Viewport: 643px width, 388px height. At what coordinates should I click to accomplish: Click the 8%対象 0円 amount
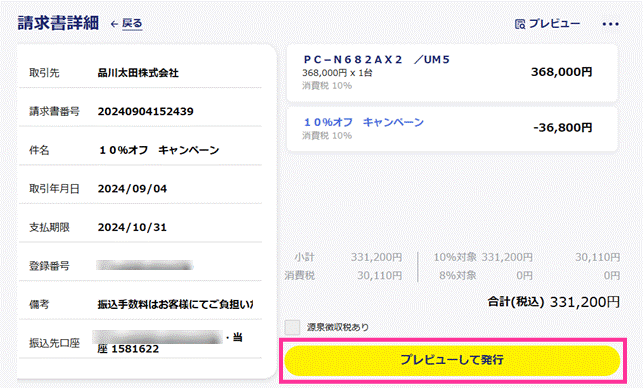[x=524, y=276]
